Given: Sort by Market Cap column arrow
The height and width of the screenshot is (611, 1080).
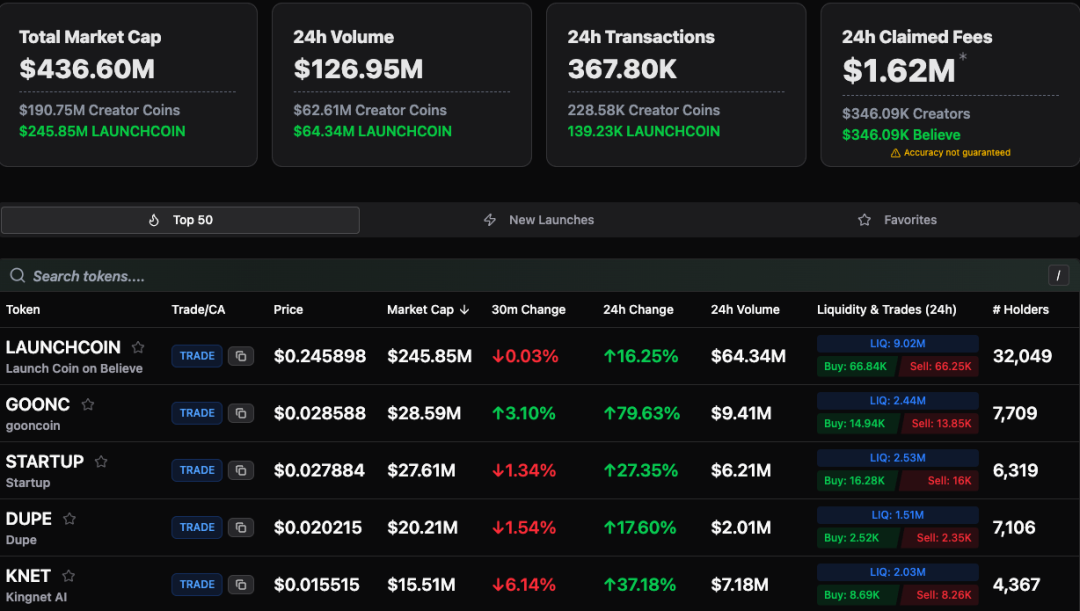Looking at the screenshot, I should 464,310.
